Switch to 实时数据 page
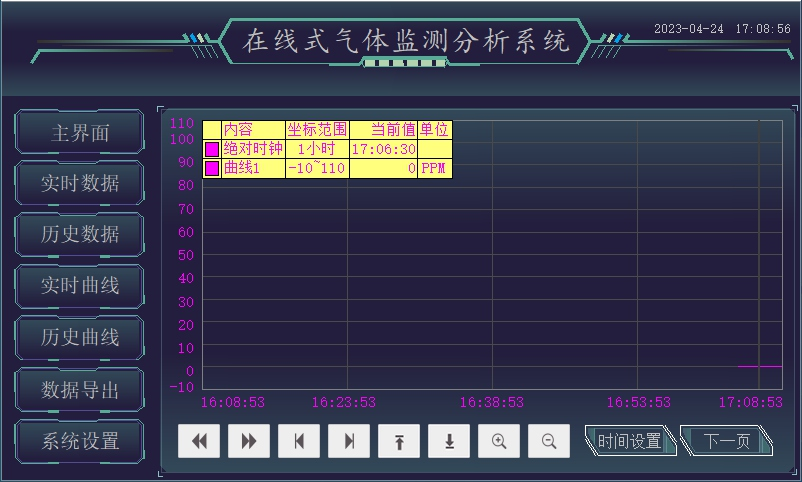Screen dimensions: 802x482 point(80,183)
